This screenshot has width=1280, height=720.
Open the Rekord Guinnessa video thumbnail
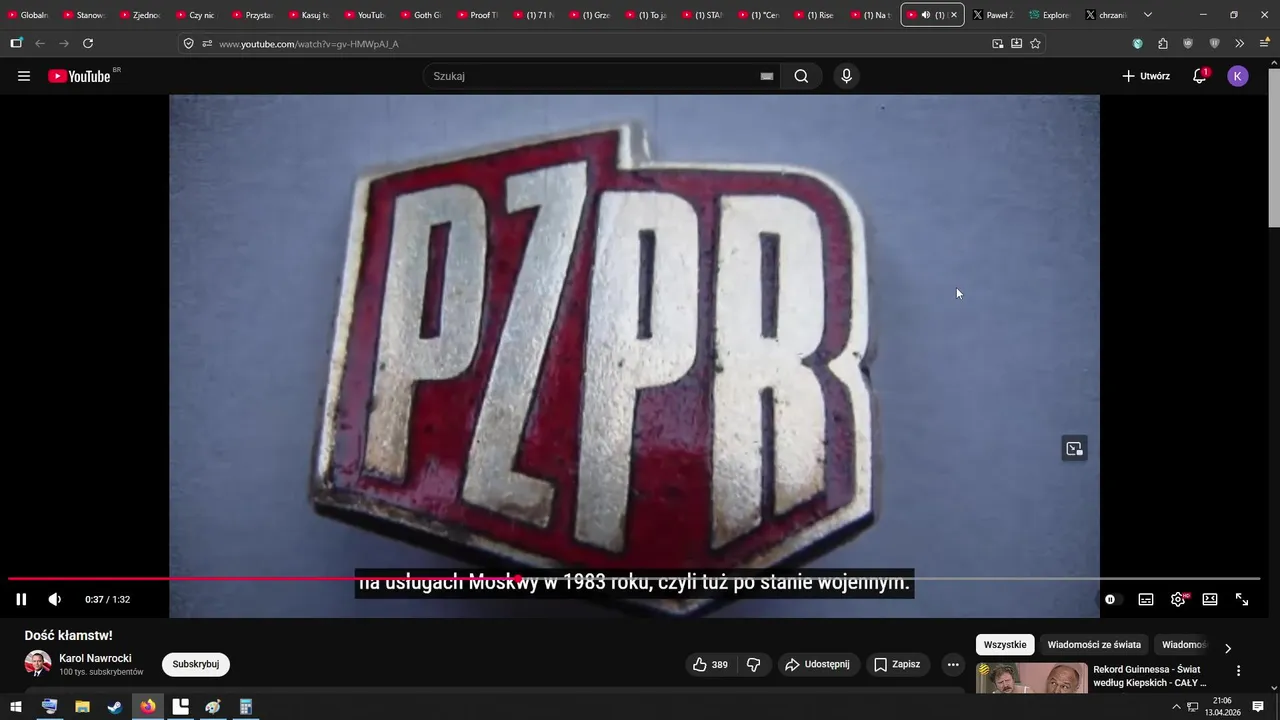pyautogui.click(x=1031, y=678)
